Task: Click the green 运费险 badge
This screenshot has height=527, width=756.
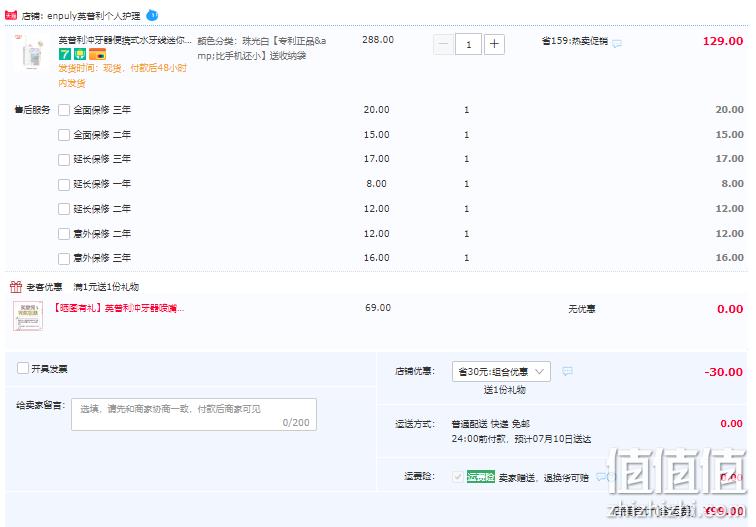Action: point(480,477)
